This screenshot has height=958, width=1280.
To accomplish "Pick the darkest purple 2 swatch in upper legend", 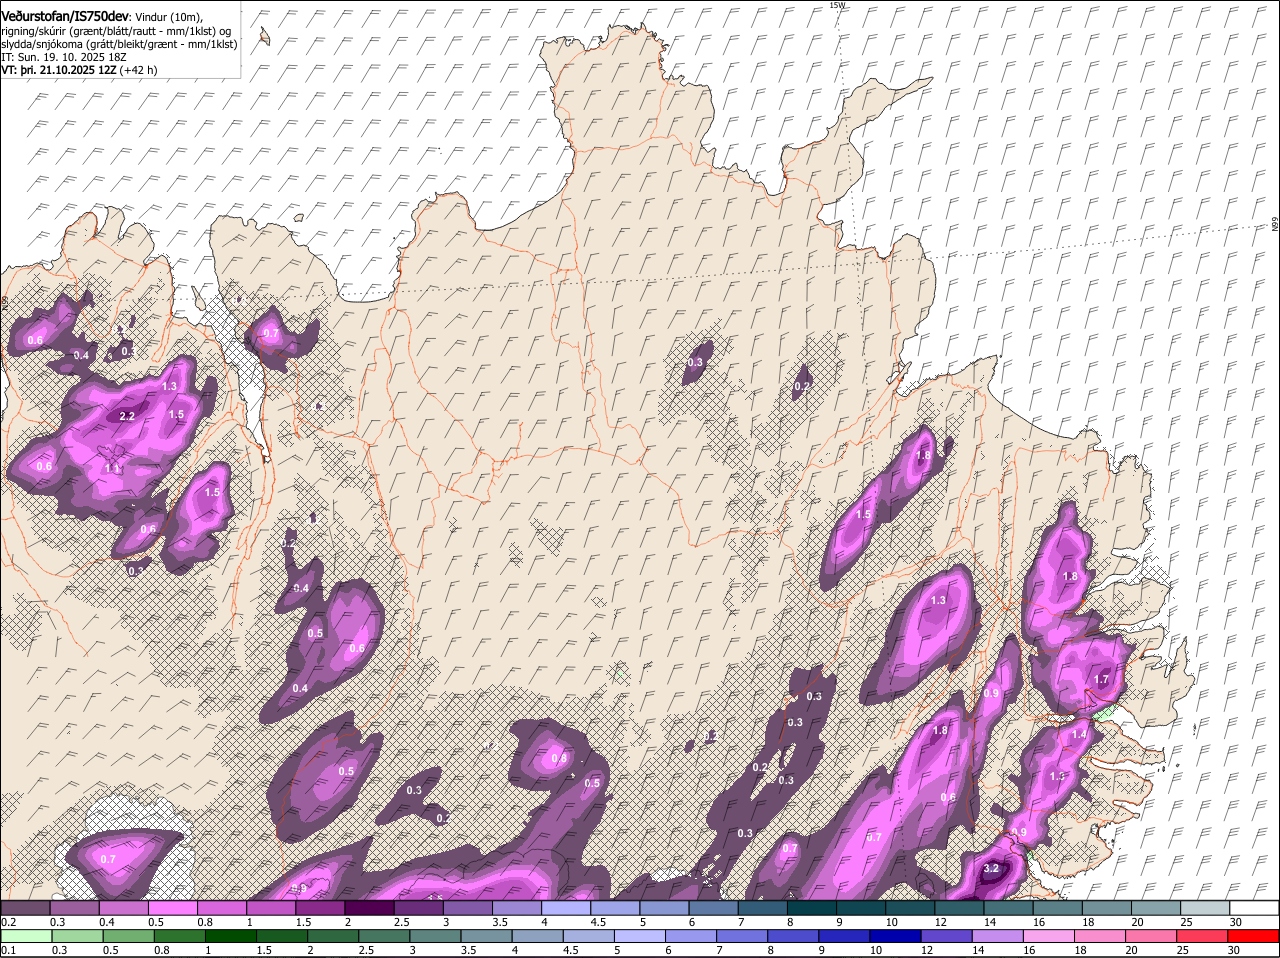I will 369,908.
